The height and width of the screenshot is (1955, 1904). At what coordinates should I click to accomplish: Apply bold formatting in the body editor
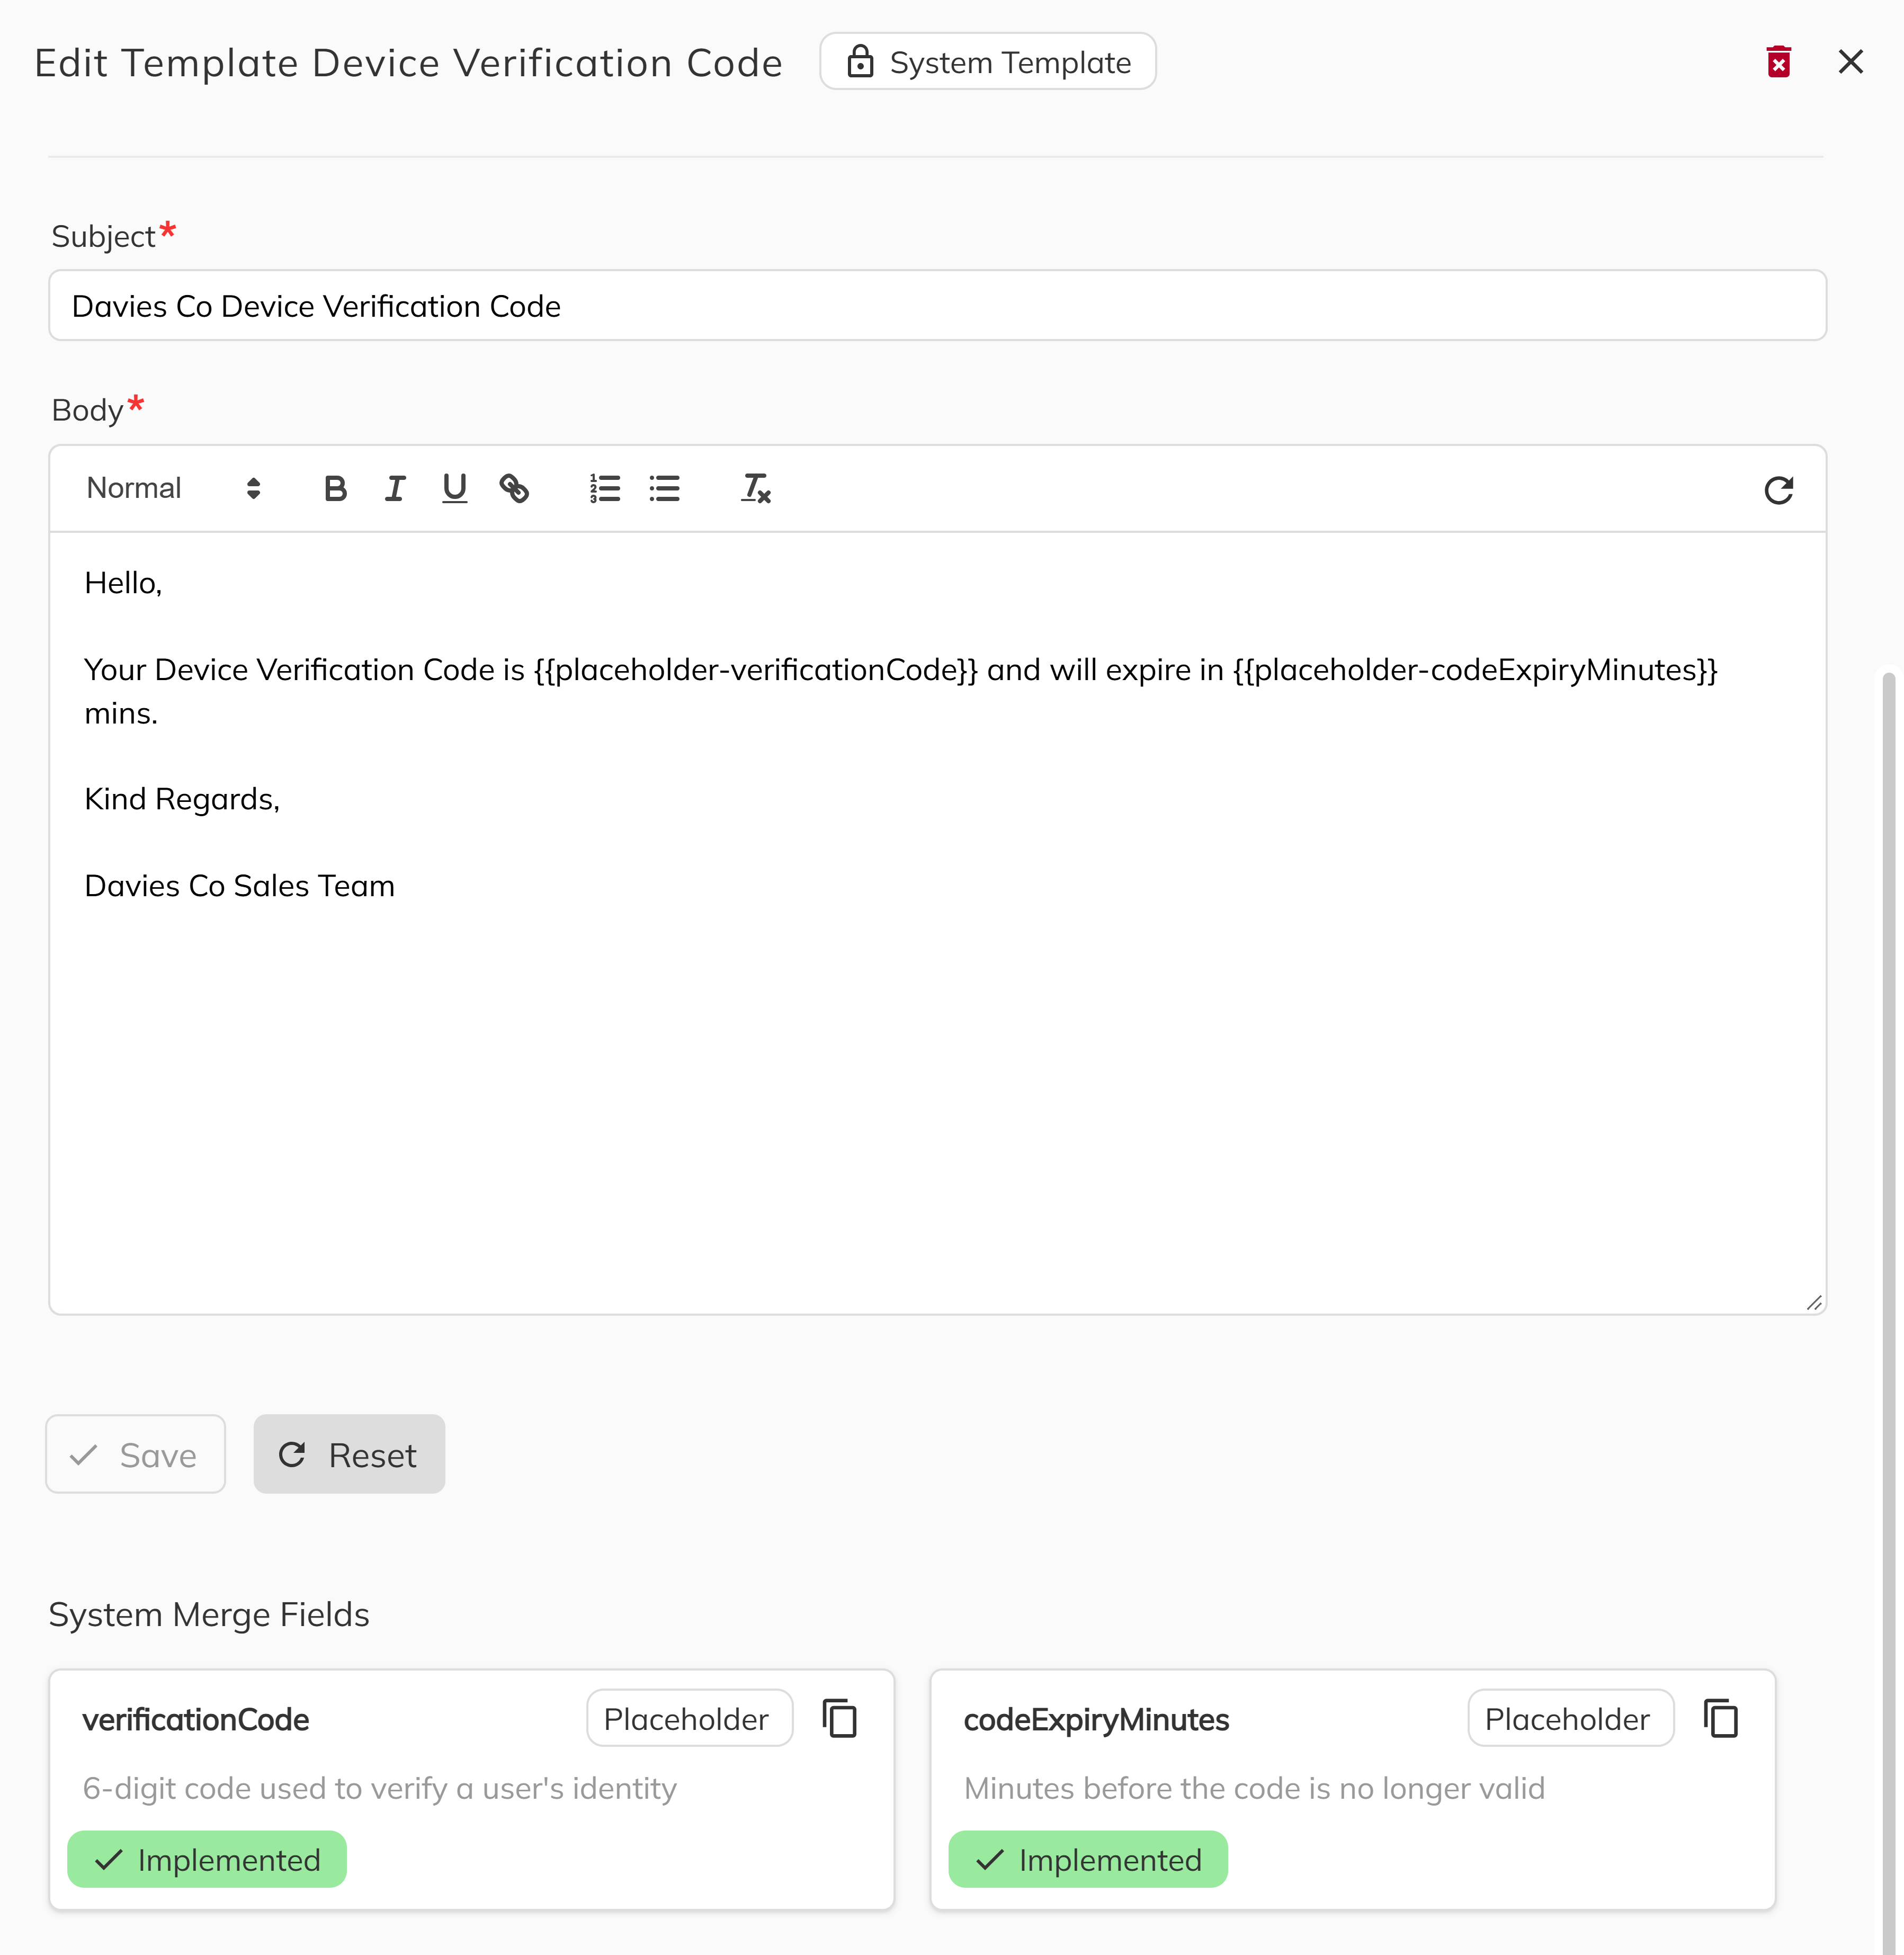[x=335, y=488]
